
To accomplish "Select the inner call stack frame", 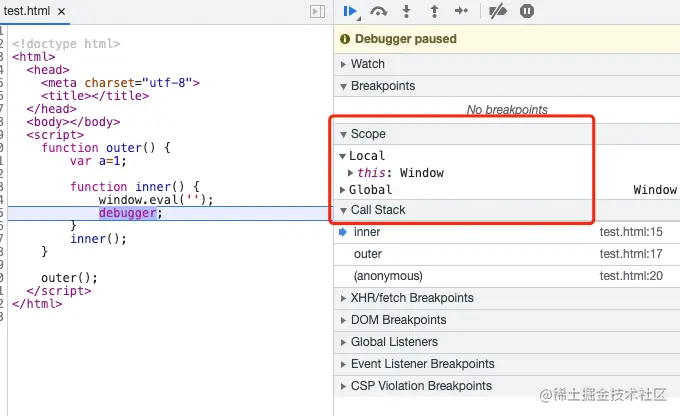I will tap(507, 232).
